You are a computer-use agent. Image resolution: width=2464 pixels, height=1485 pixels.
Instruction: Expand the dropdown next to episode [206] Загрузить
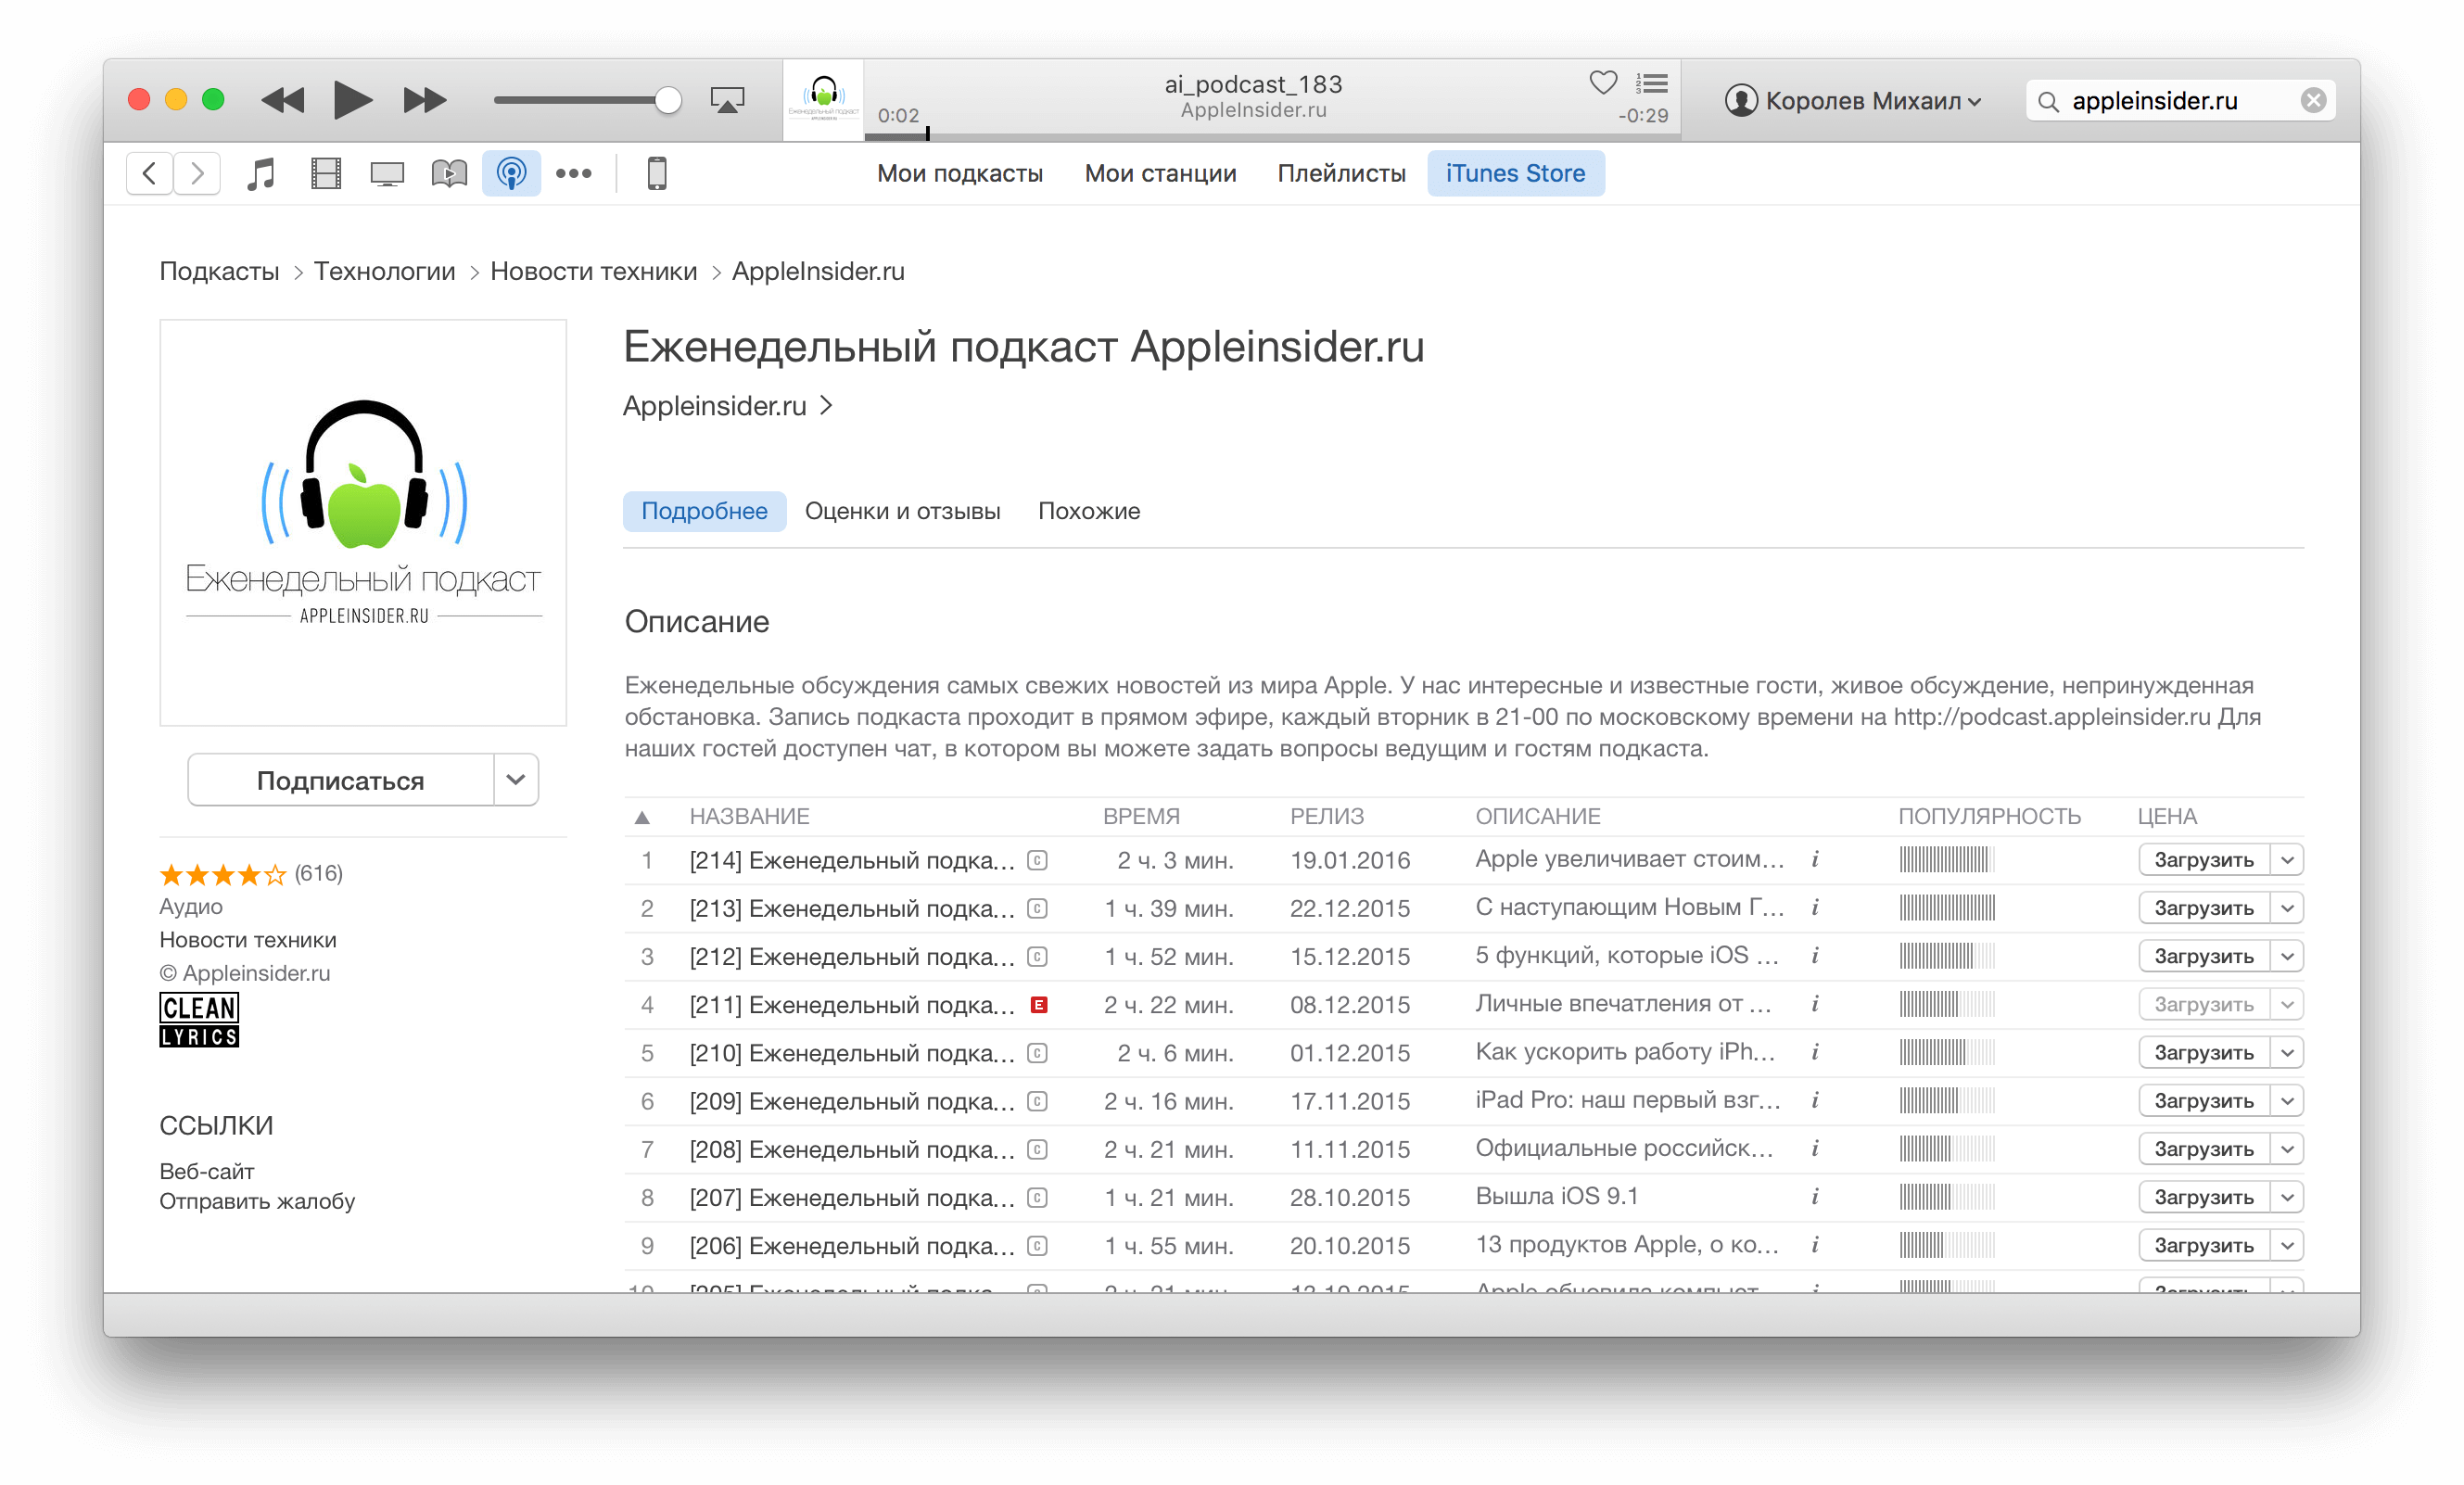pos(2286,1245)
